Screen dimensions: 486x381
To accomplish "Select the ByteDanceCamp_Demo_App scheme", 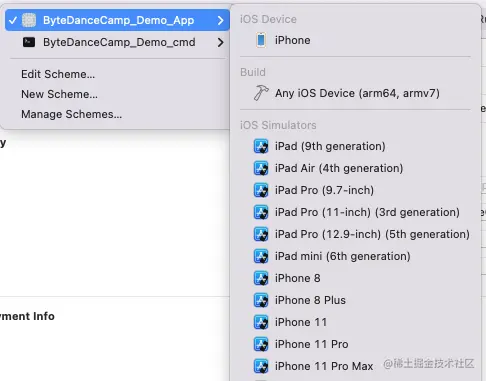I will click(117, 20).
